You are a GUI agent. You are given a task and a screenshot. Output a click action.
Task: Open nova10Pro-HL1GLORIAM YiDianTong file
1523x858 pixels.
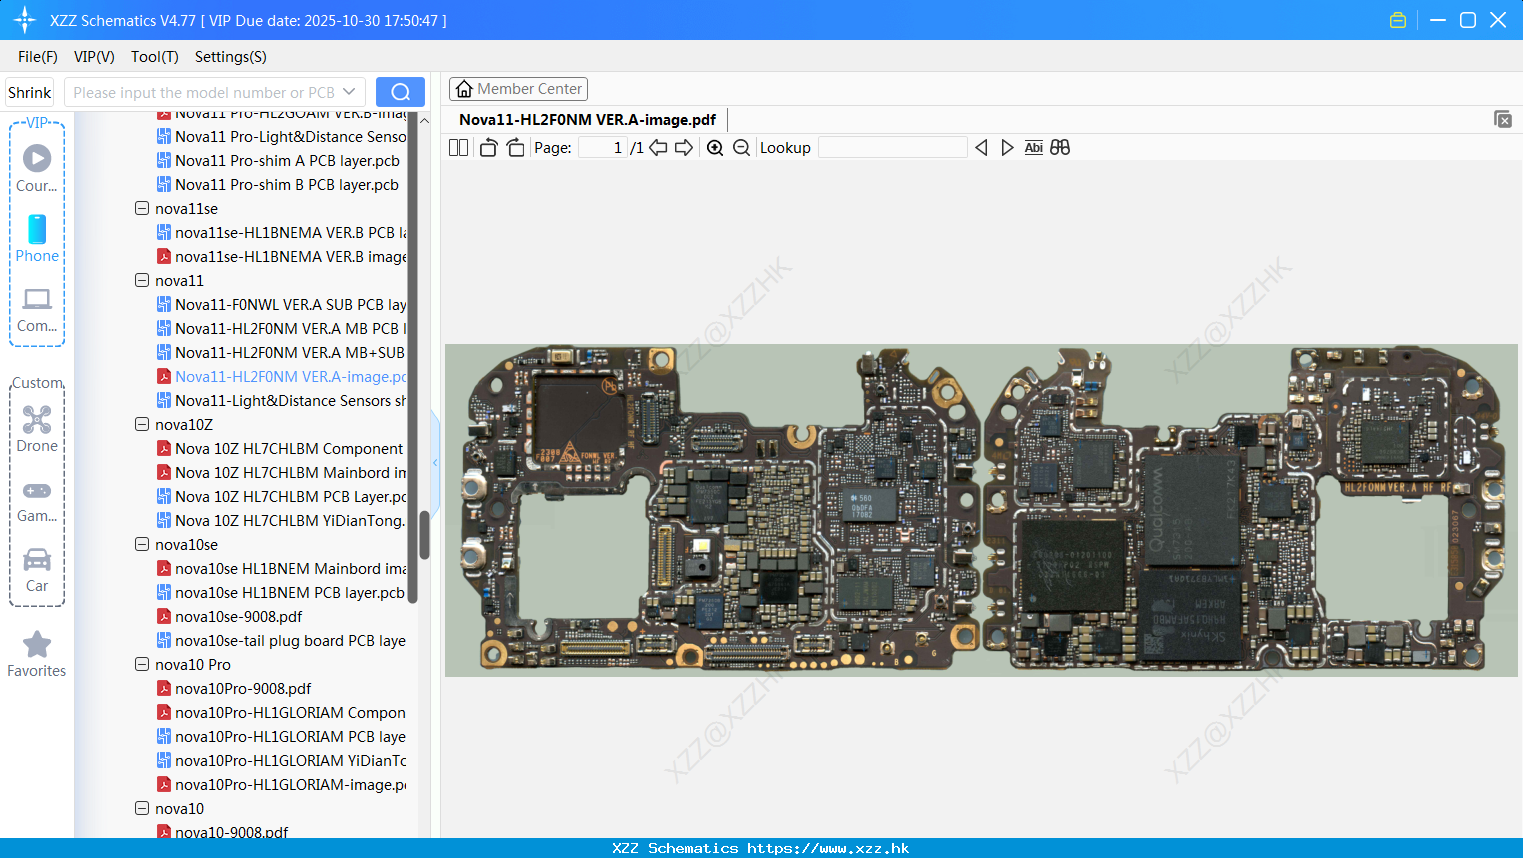282,760
